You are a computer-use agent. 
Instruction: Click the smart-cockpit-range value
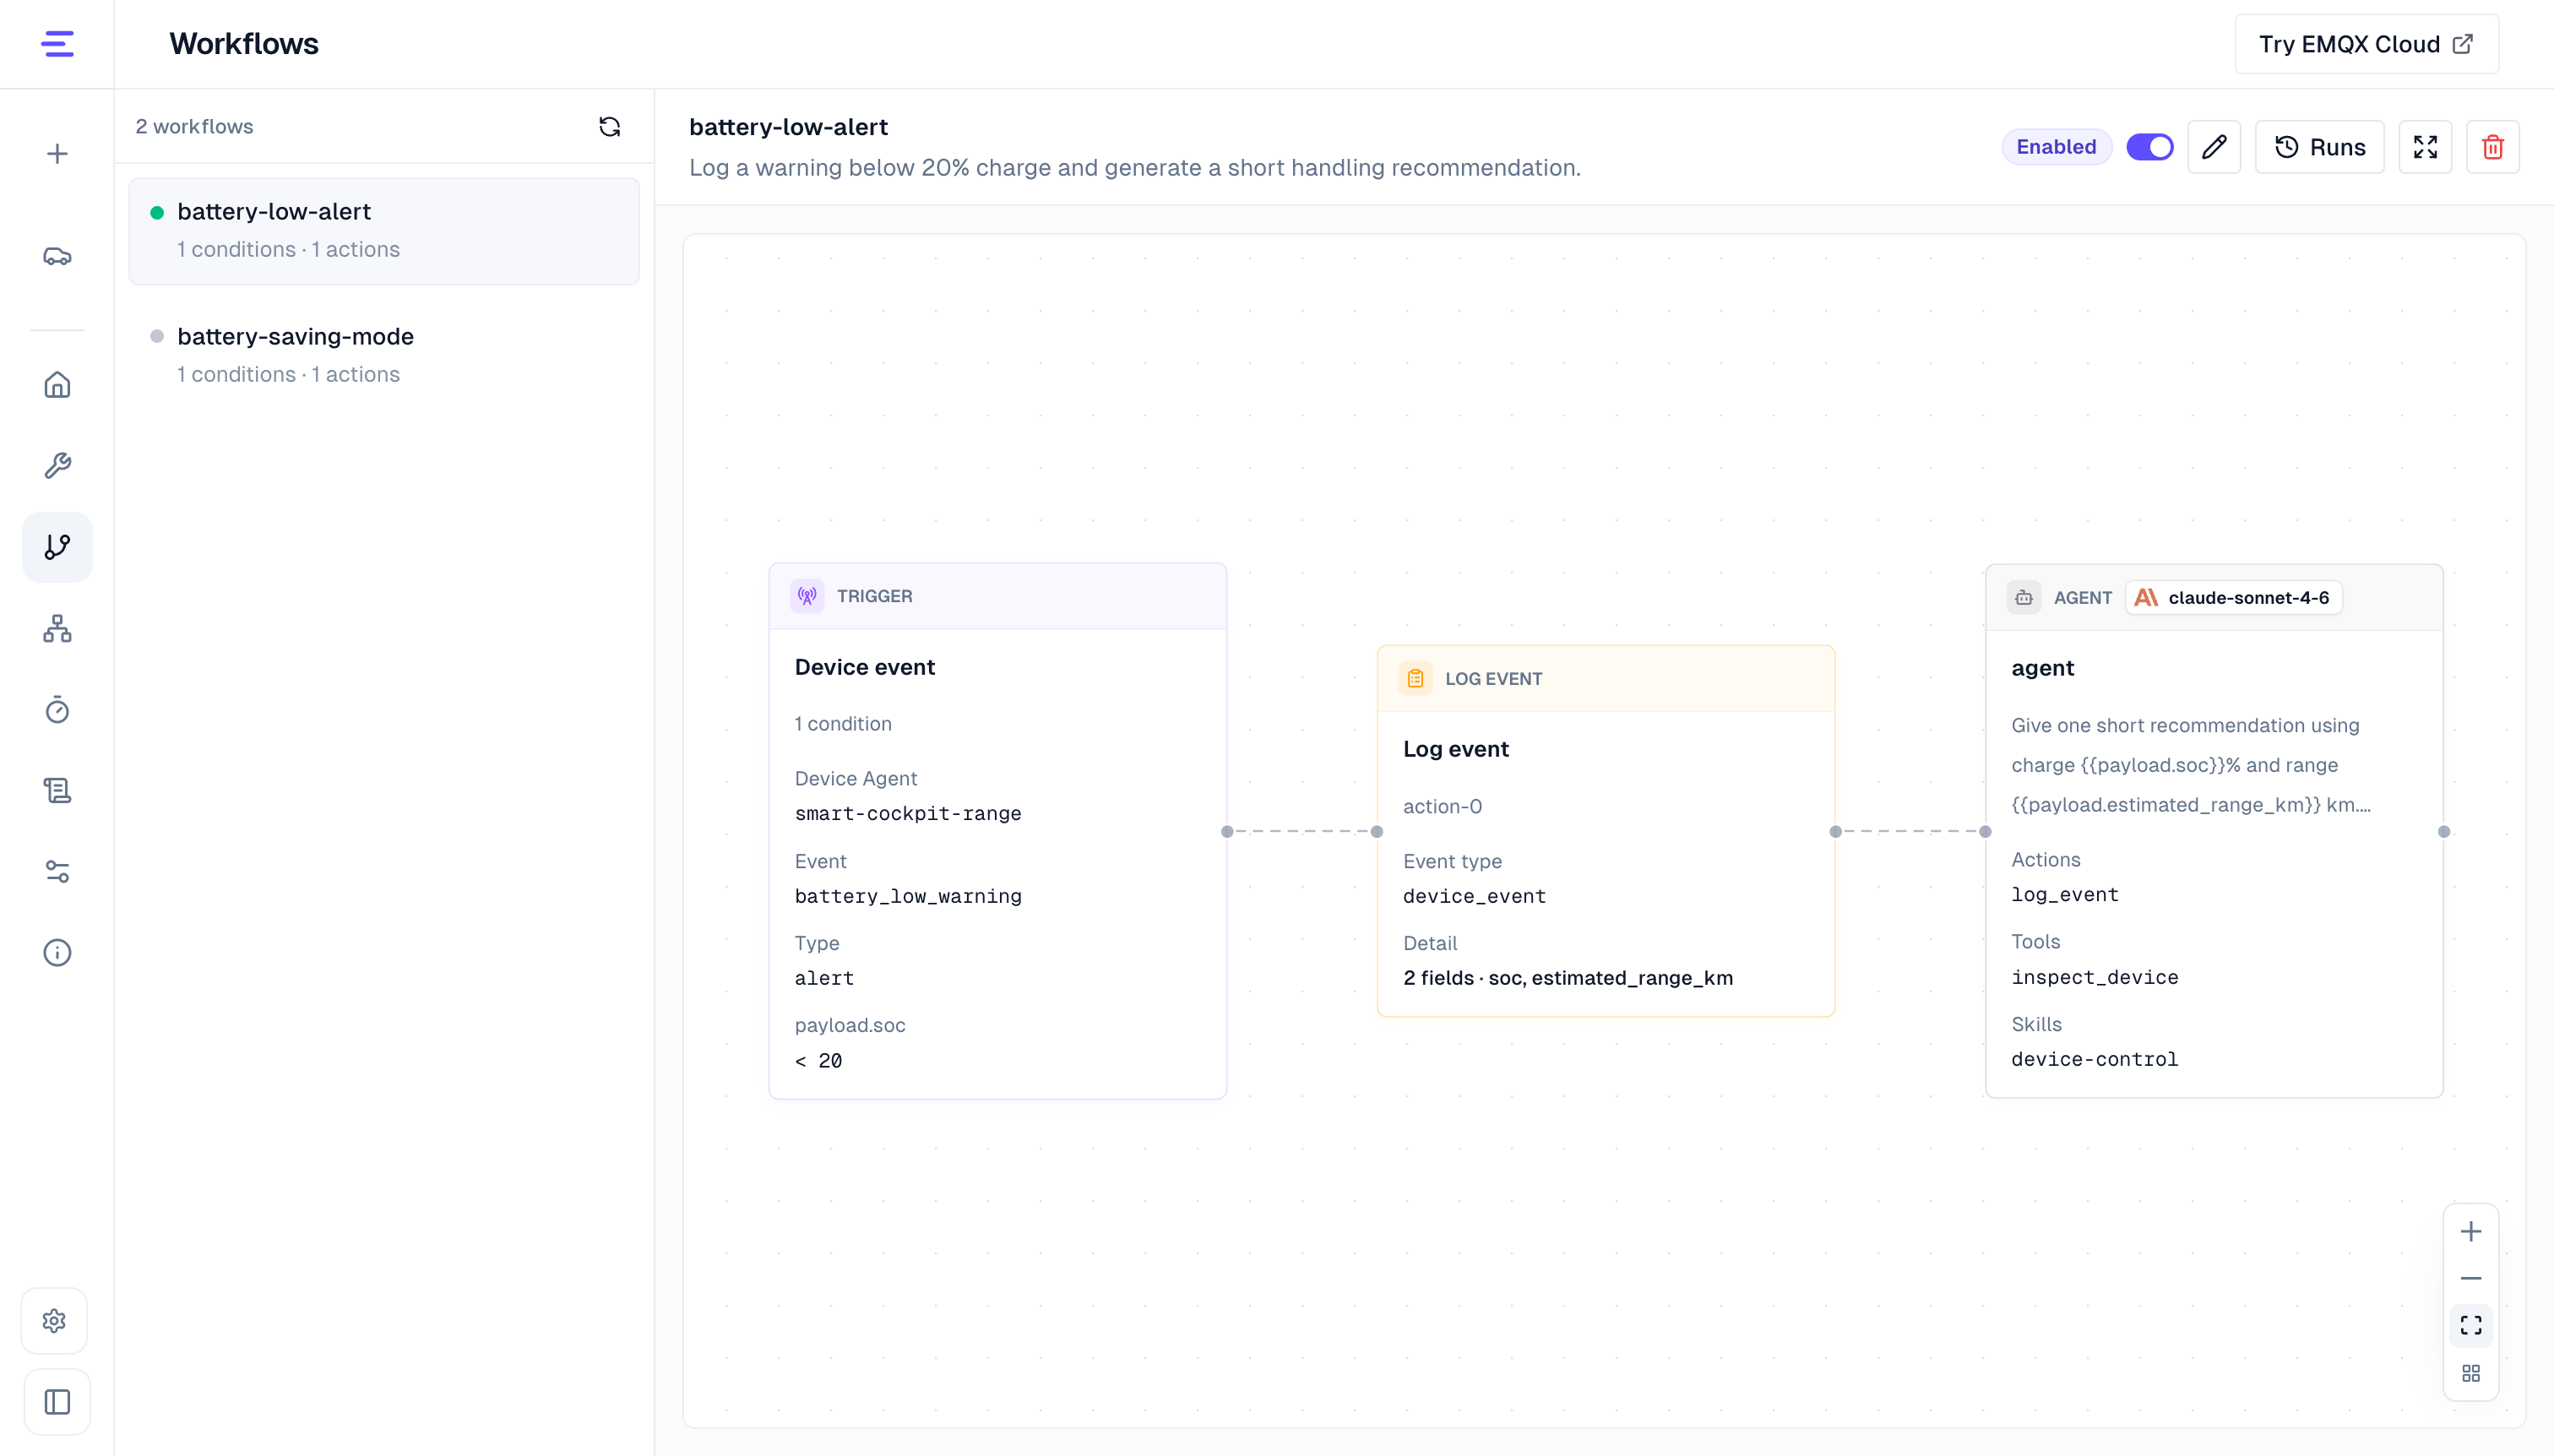click(908, 814)
